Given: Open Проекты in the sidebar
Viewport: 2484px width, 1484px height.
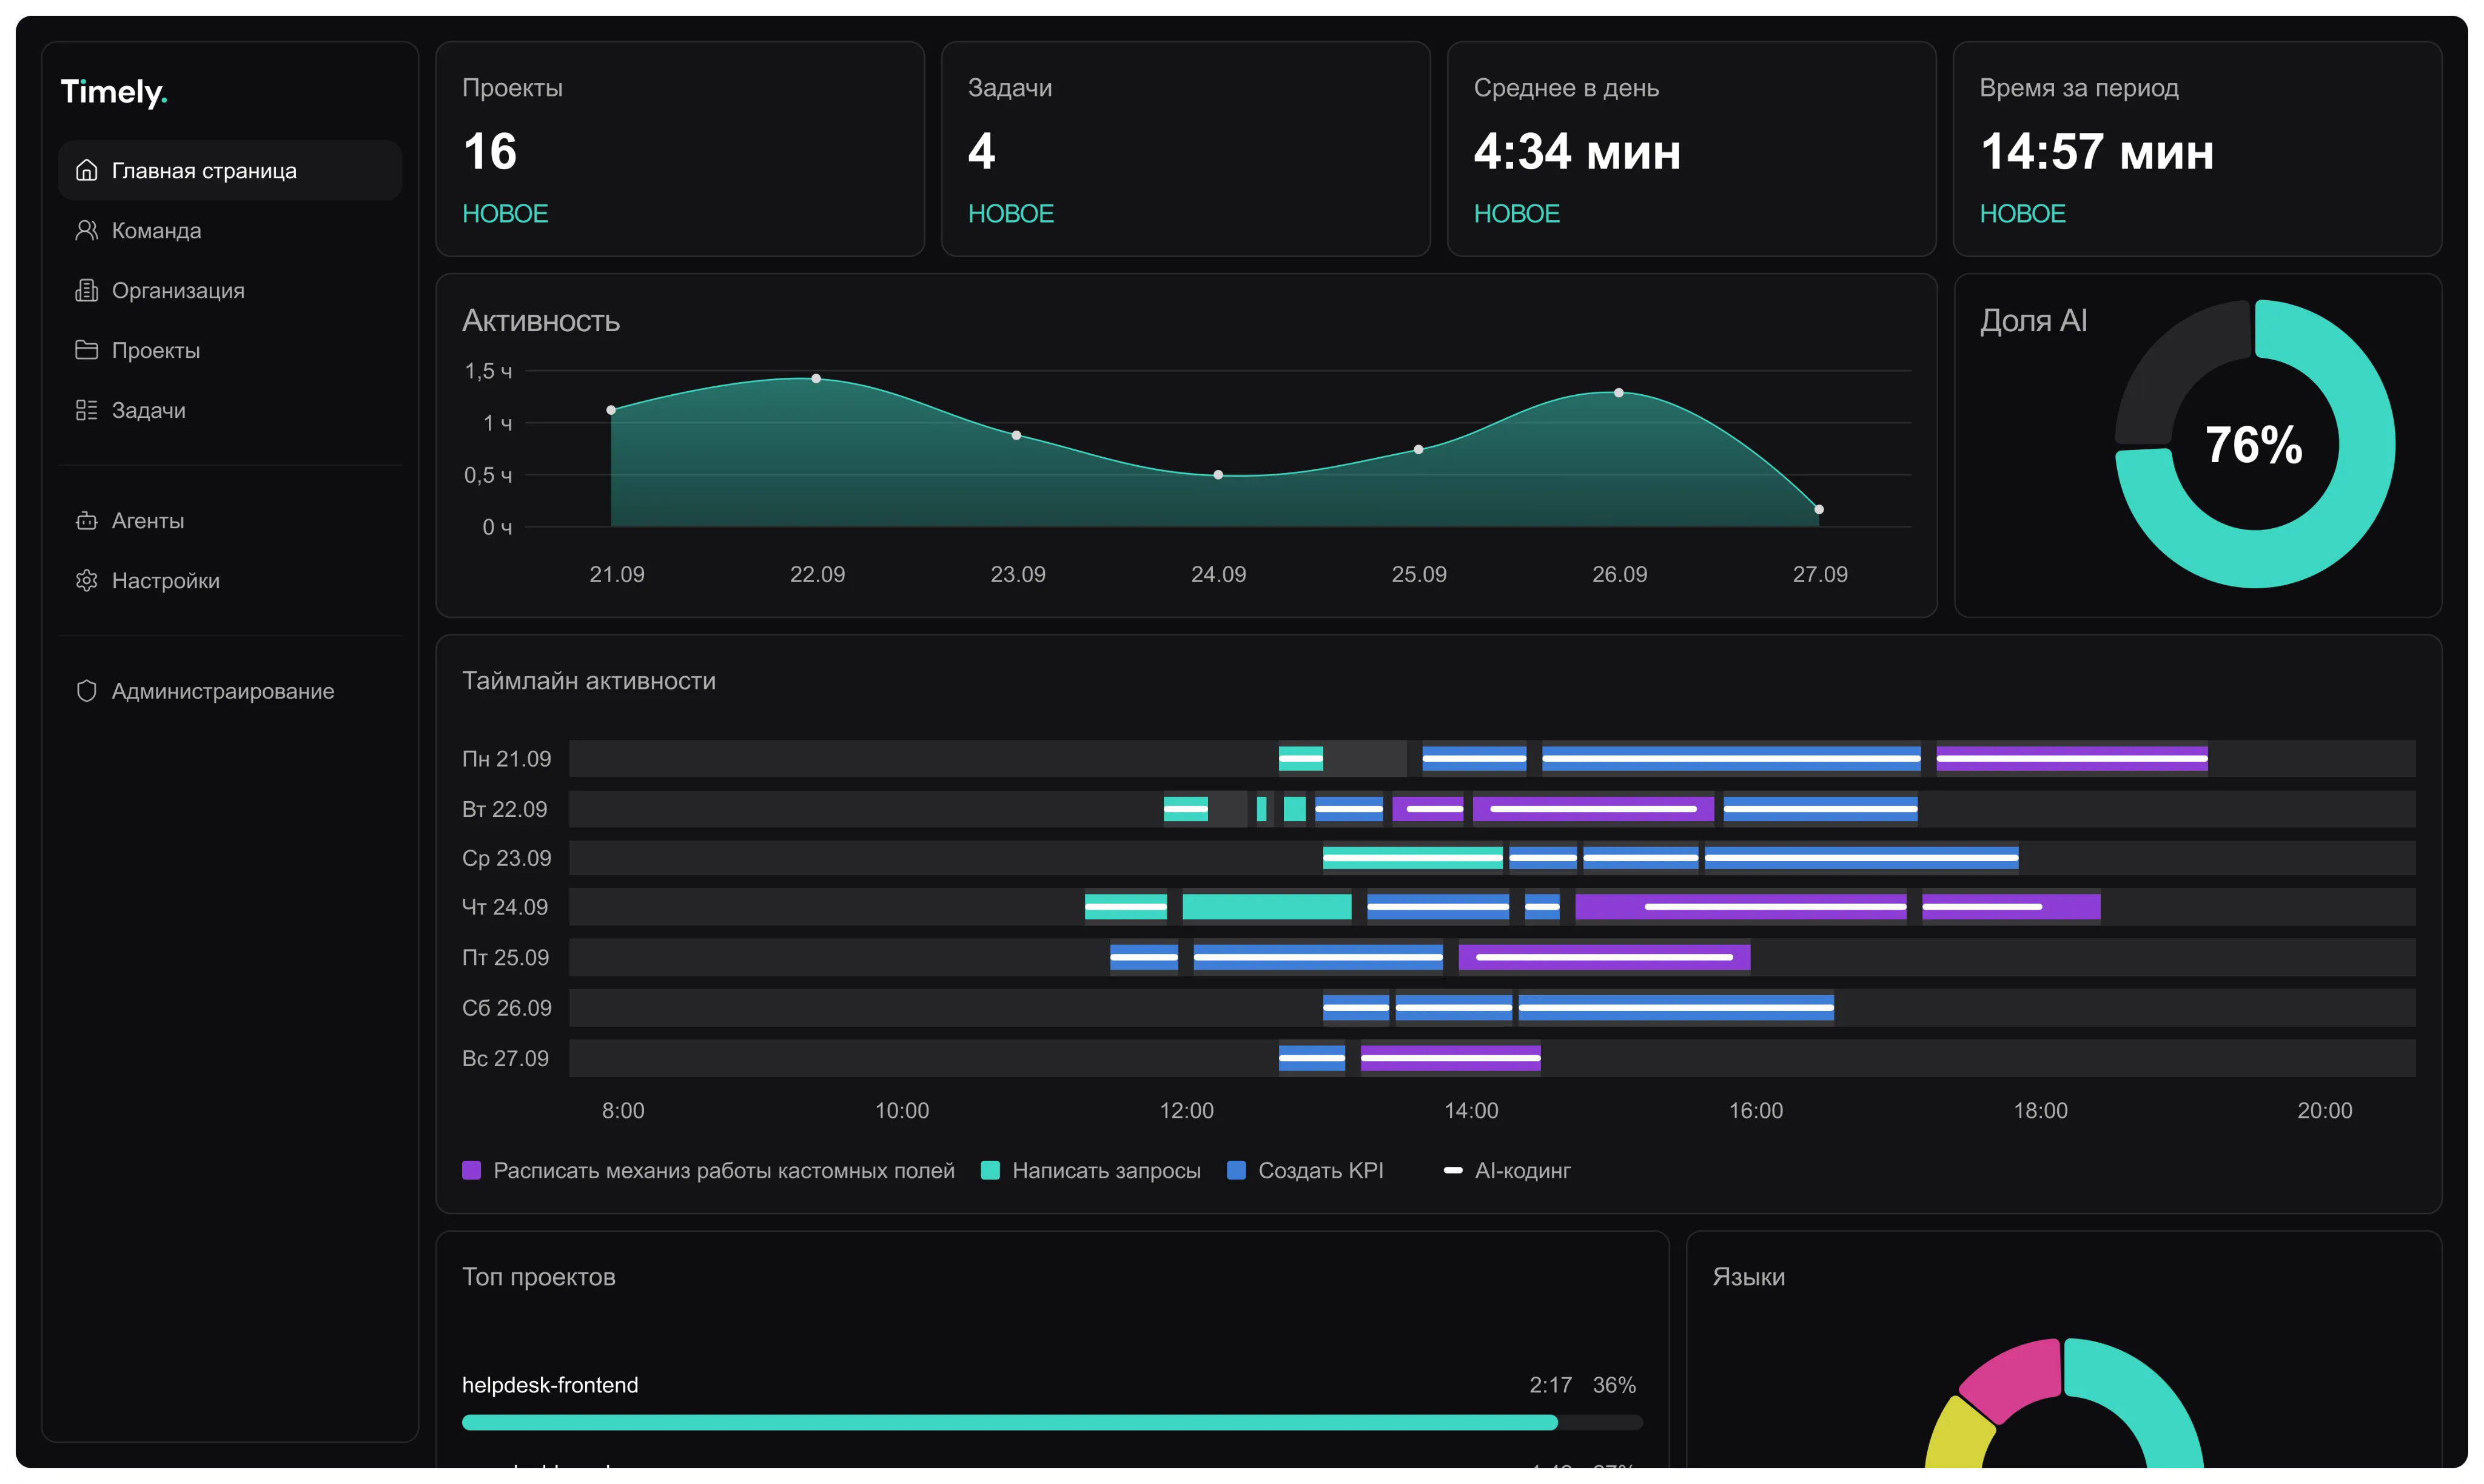Looking at the screenshot, I should click(230, 350).
